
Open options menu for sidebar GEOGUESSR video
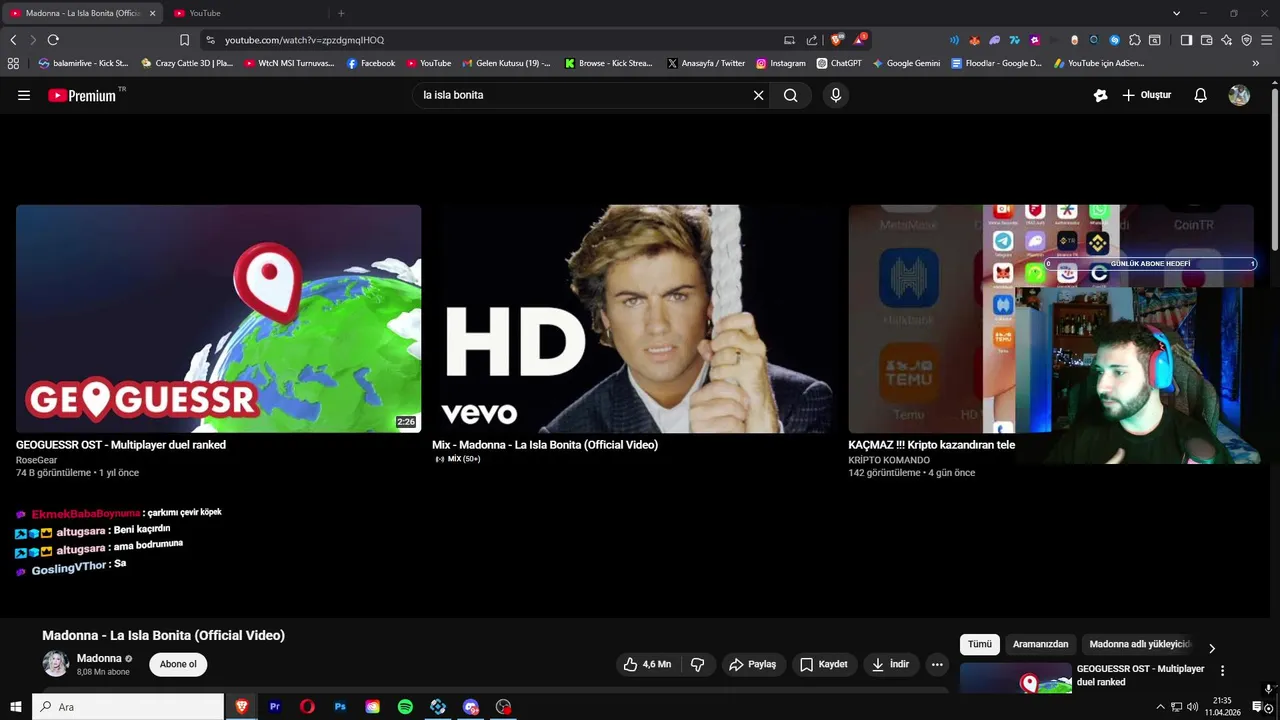tap(1222, 671)
